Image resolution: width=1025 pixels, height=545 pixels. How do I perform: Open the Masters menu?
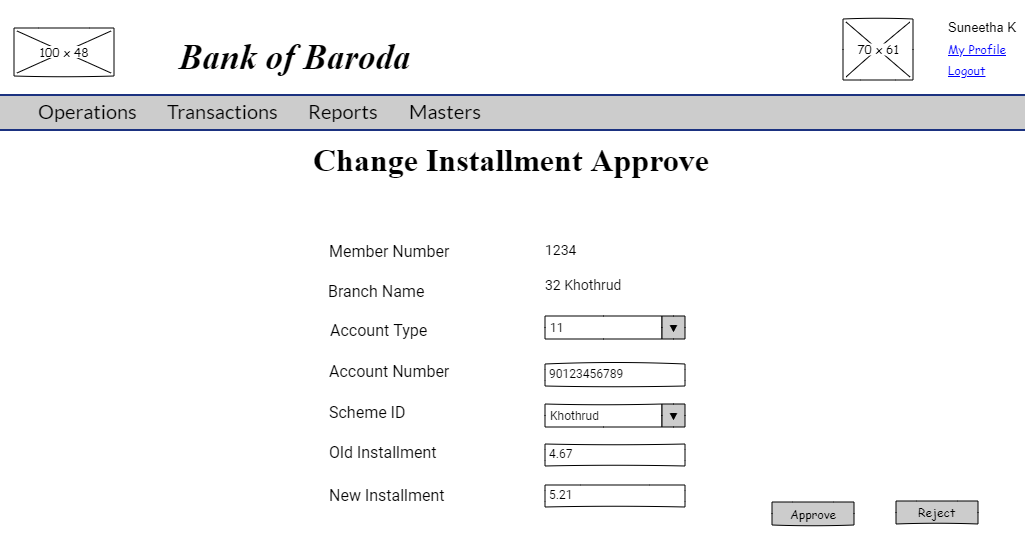coord(444,113)
